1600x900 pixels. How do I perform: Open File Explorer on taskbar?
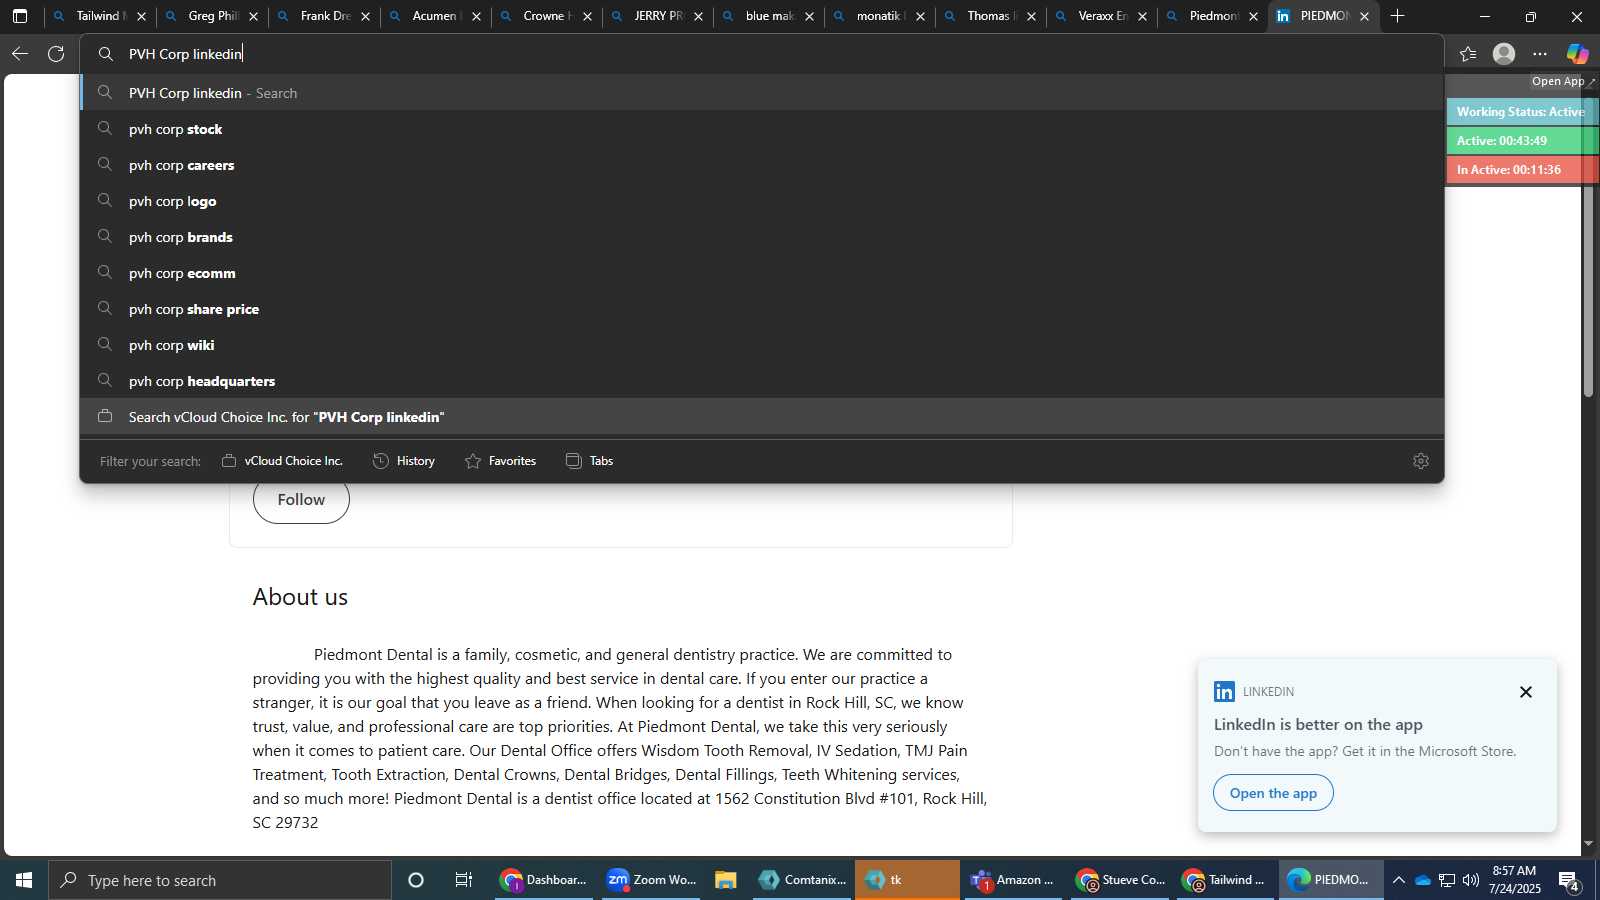click(726, 880)
